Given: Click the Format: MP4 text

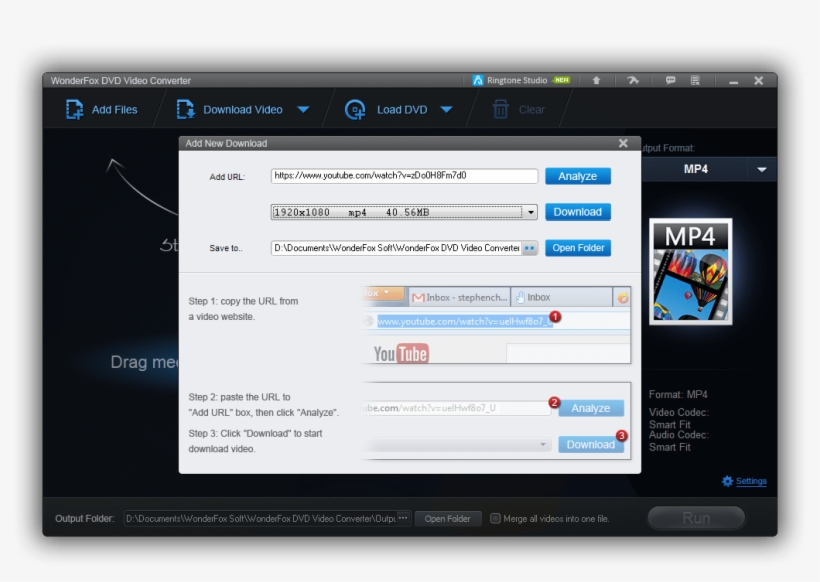Looking at the screenshot, I should click(x=678, y=394).
